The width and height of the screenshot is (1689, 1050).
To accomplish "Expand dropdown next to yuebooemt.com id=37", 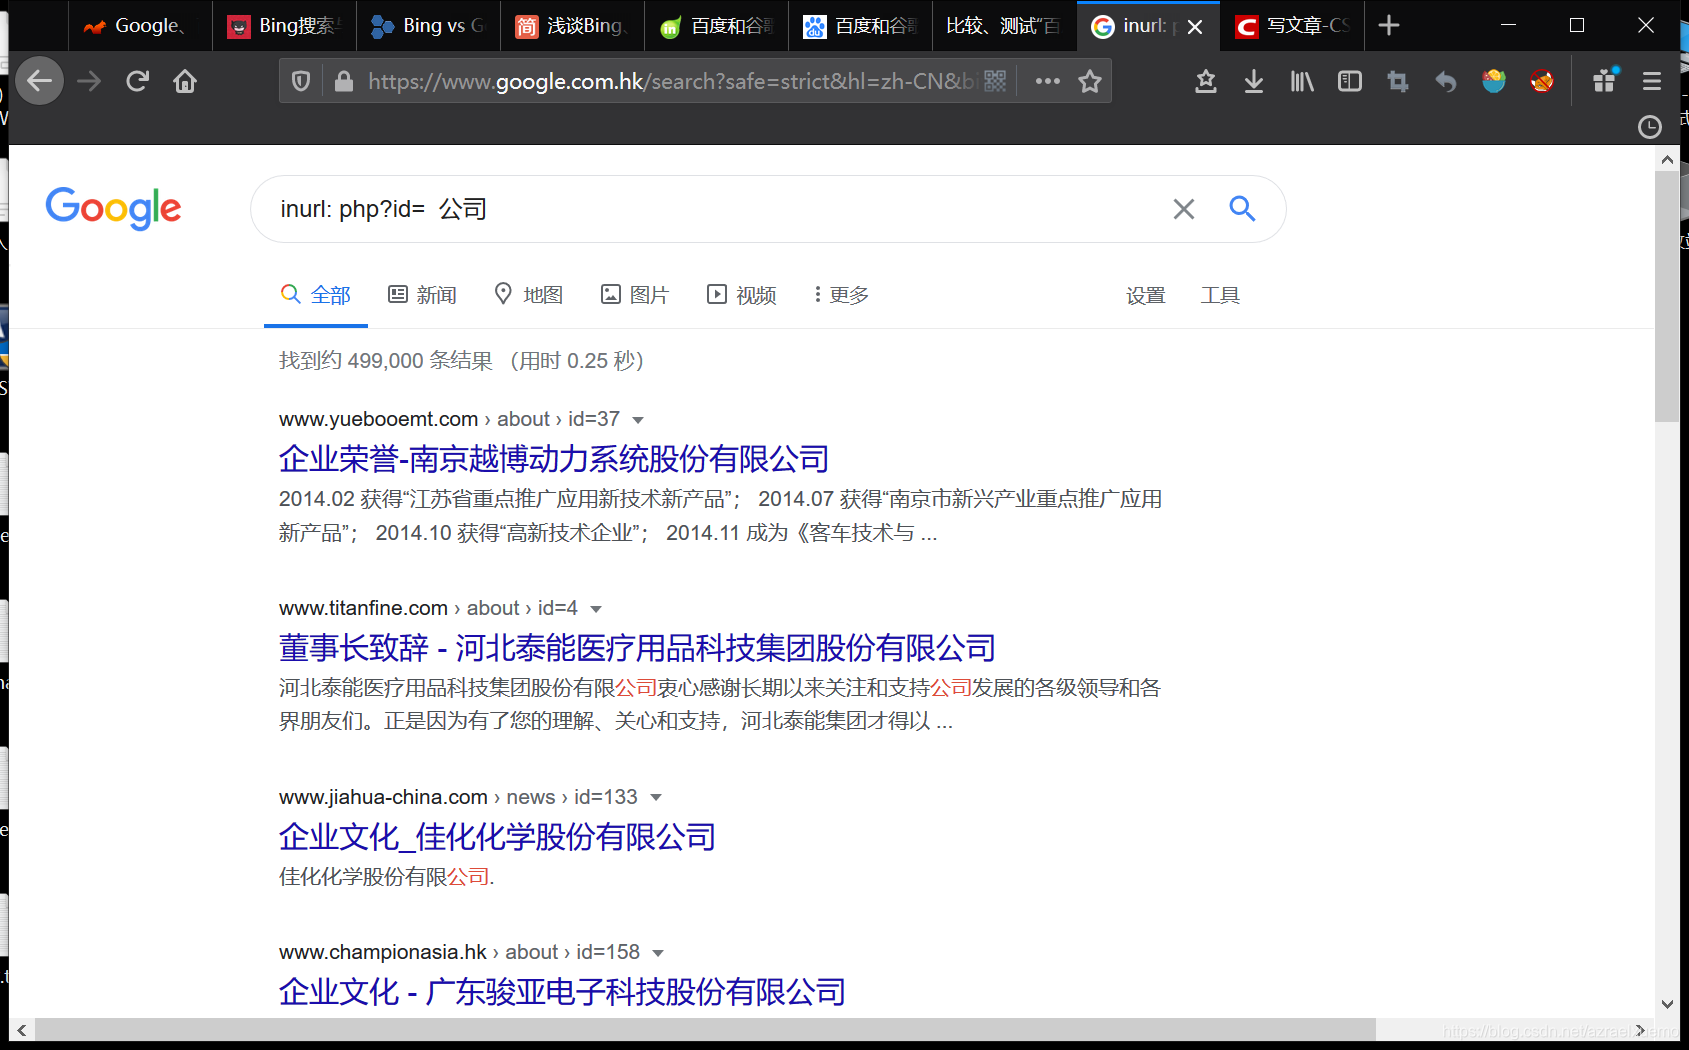I will click(x=638, y=420).
